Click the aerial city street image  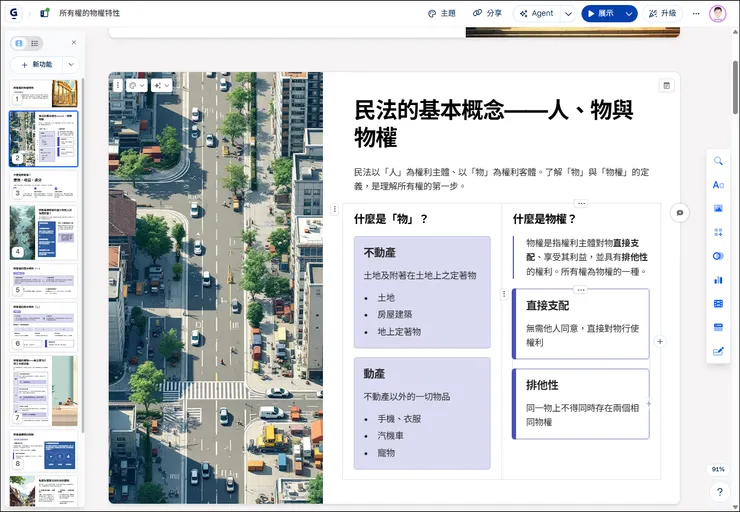tap(216, 288)
